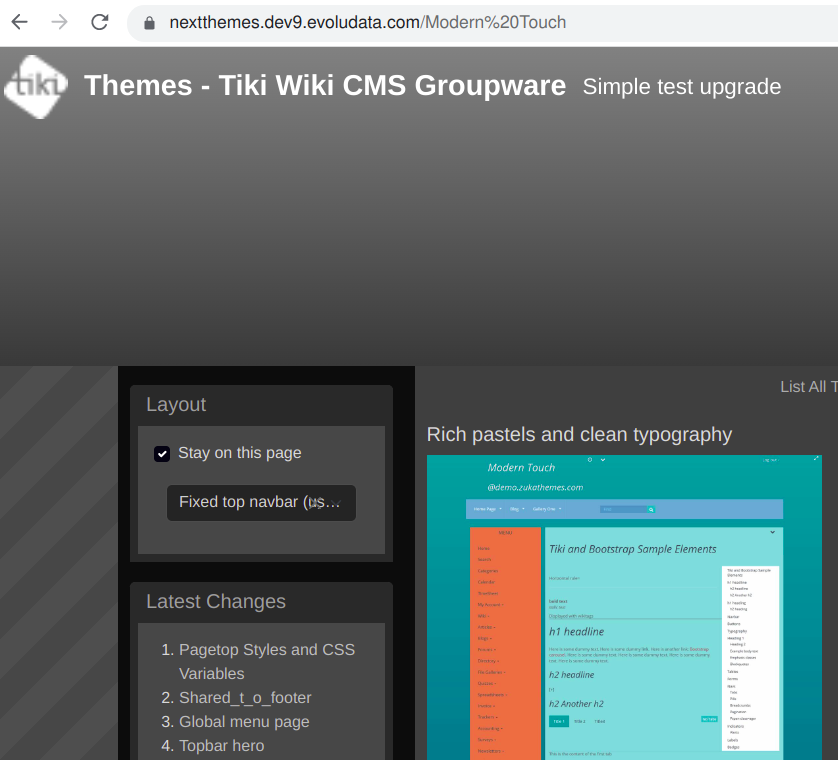
Task: Open the Global menu page link
Action: tap(244, 722)
